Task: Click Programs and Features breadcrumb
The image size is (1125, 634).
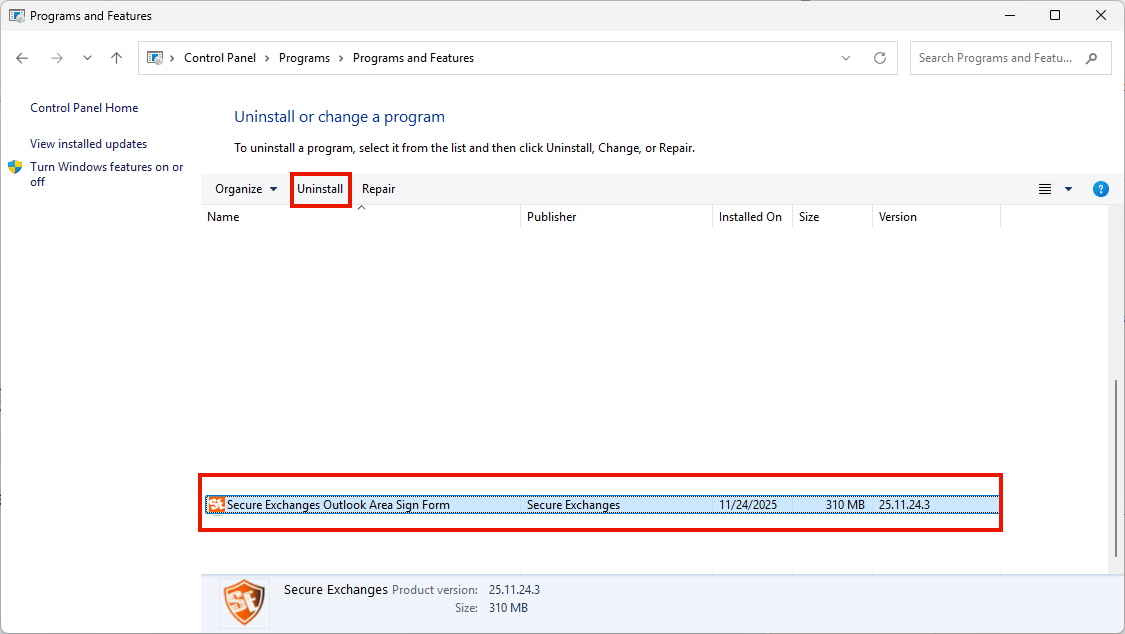Action: tap(413, 58)
